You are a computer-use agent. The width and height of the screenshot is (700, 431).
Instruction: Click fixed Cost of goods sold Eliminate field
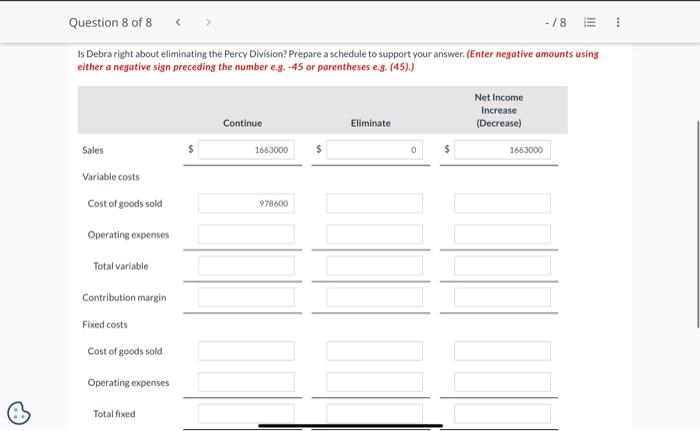[375, 351]
